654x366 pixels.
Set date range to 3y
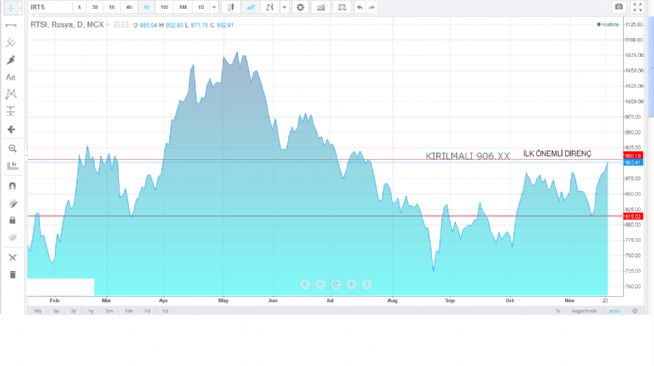[73, 311]
